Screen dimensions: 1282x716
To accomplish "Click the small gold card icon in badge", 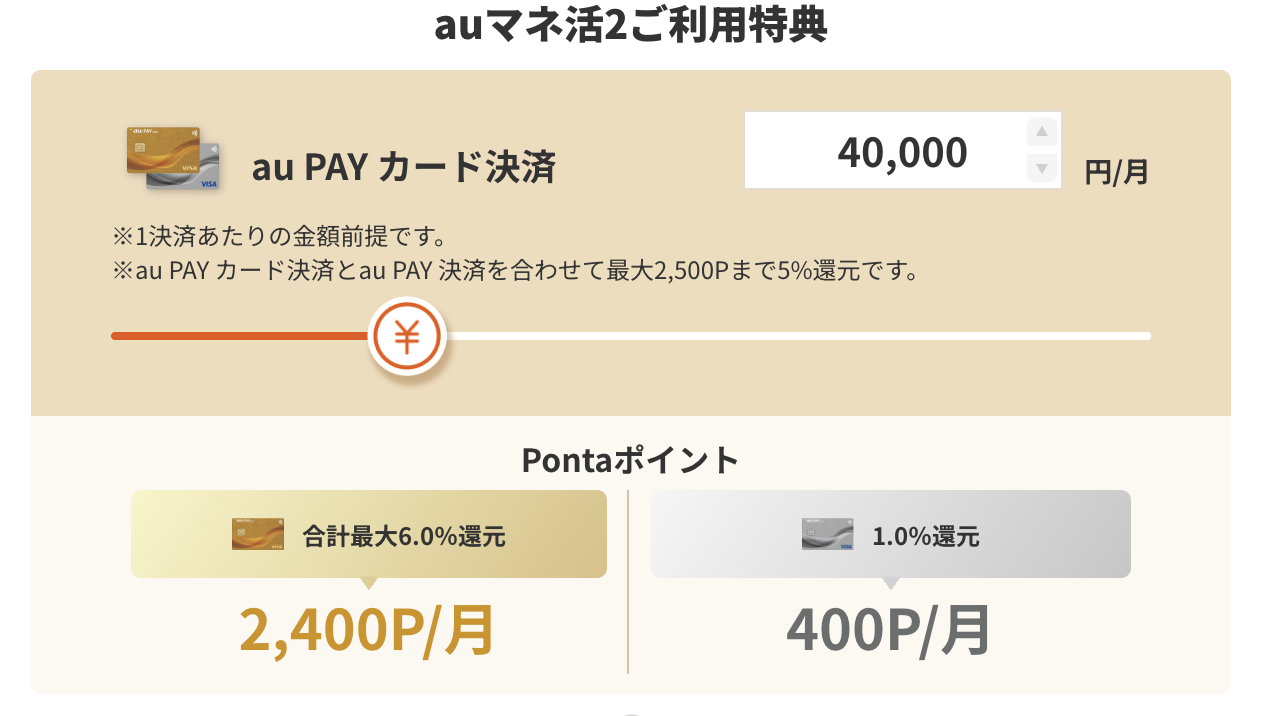I will (257, 534).
